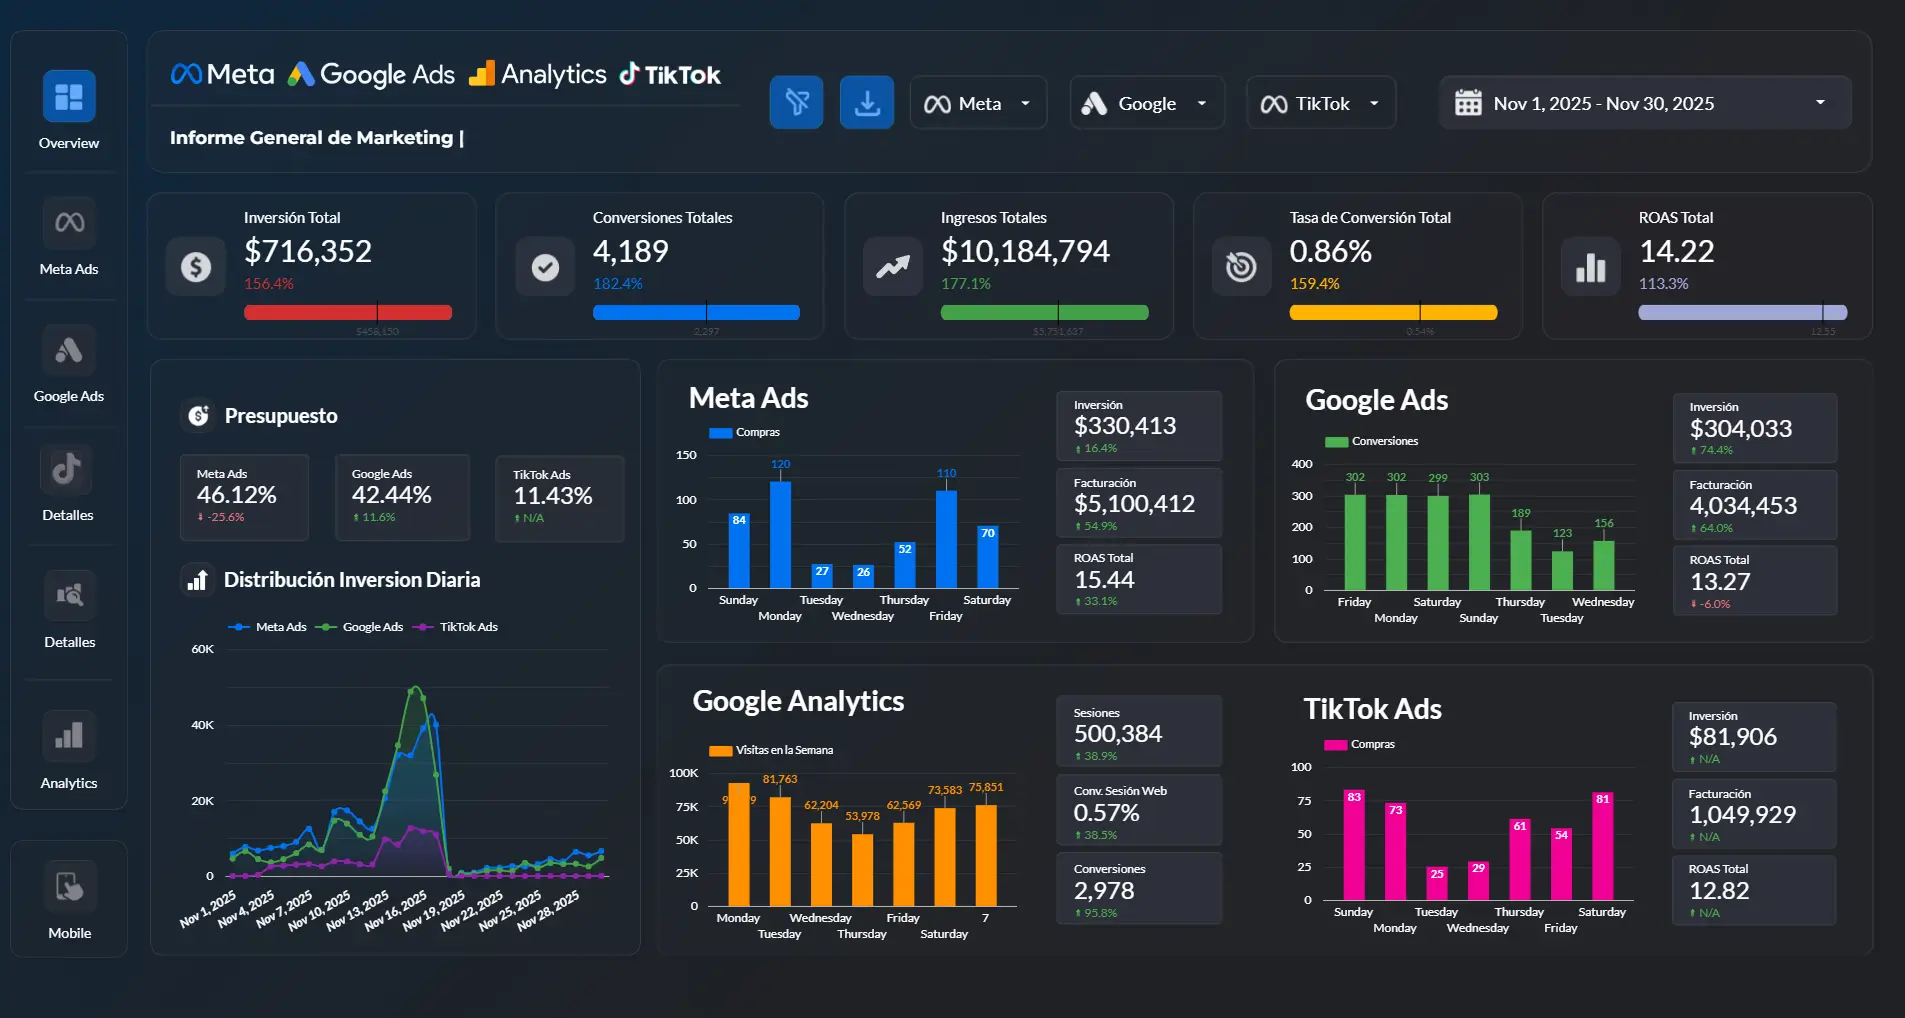
Task: Open the TikTok filter dropdown
Action: coord(1321,103)
